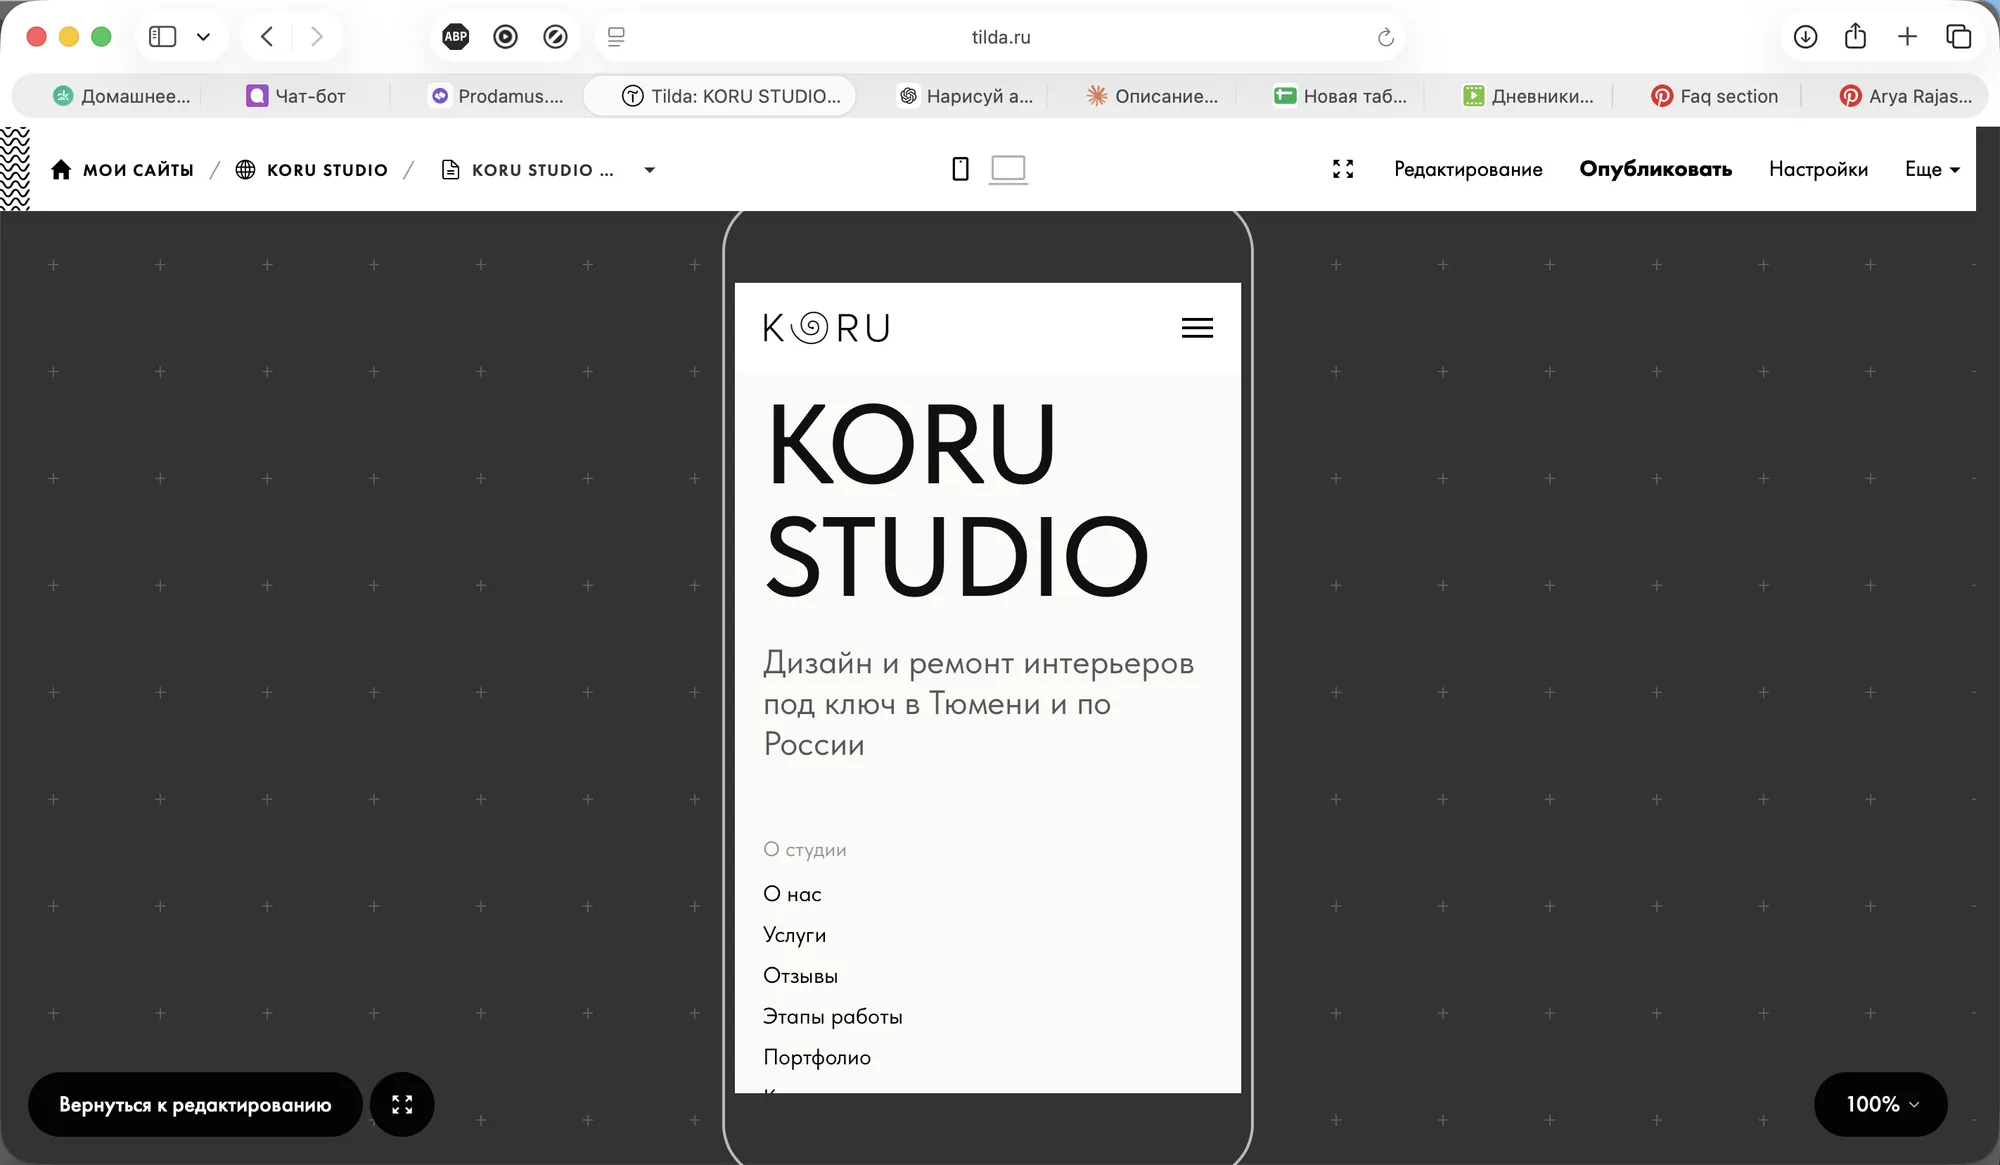Click tilda.ru address bar field
2000x1165 pixels.
[x=1000, y=37]
